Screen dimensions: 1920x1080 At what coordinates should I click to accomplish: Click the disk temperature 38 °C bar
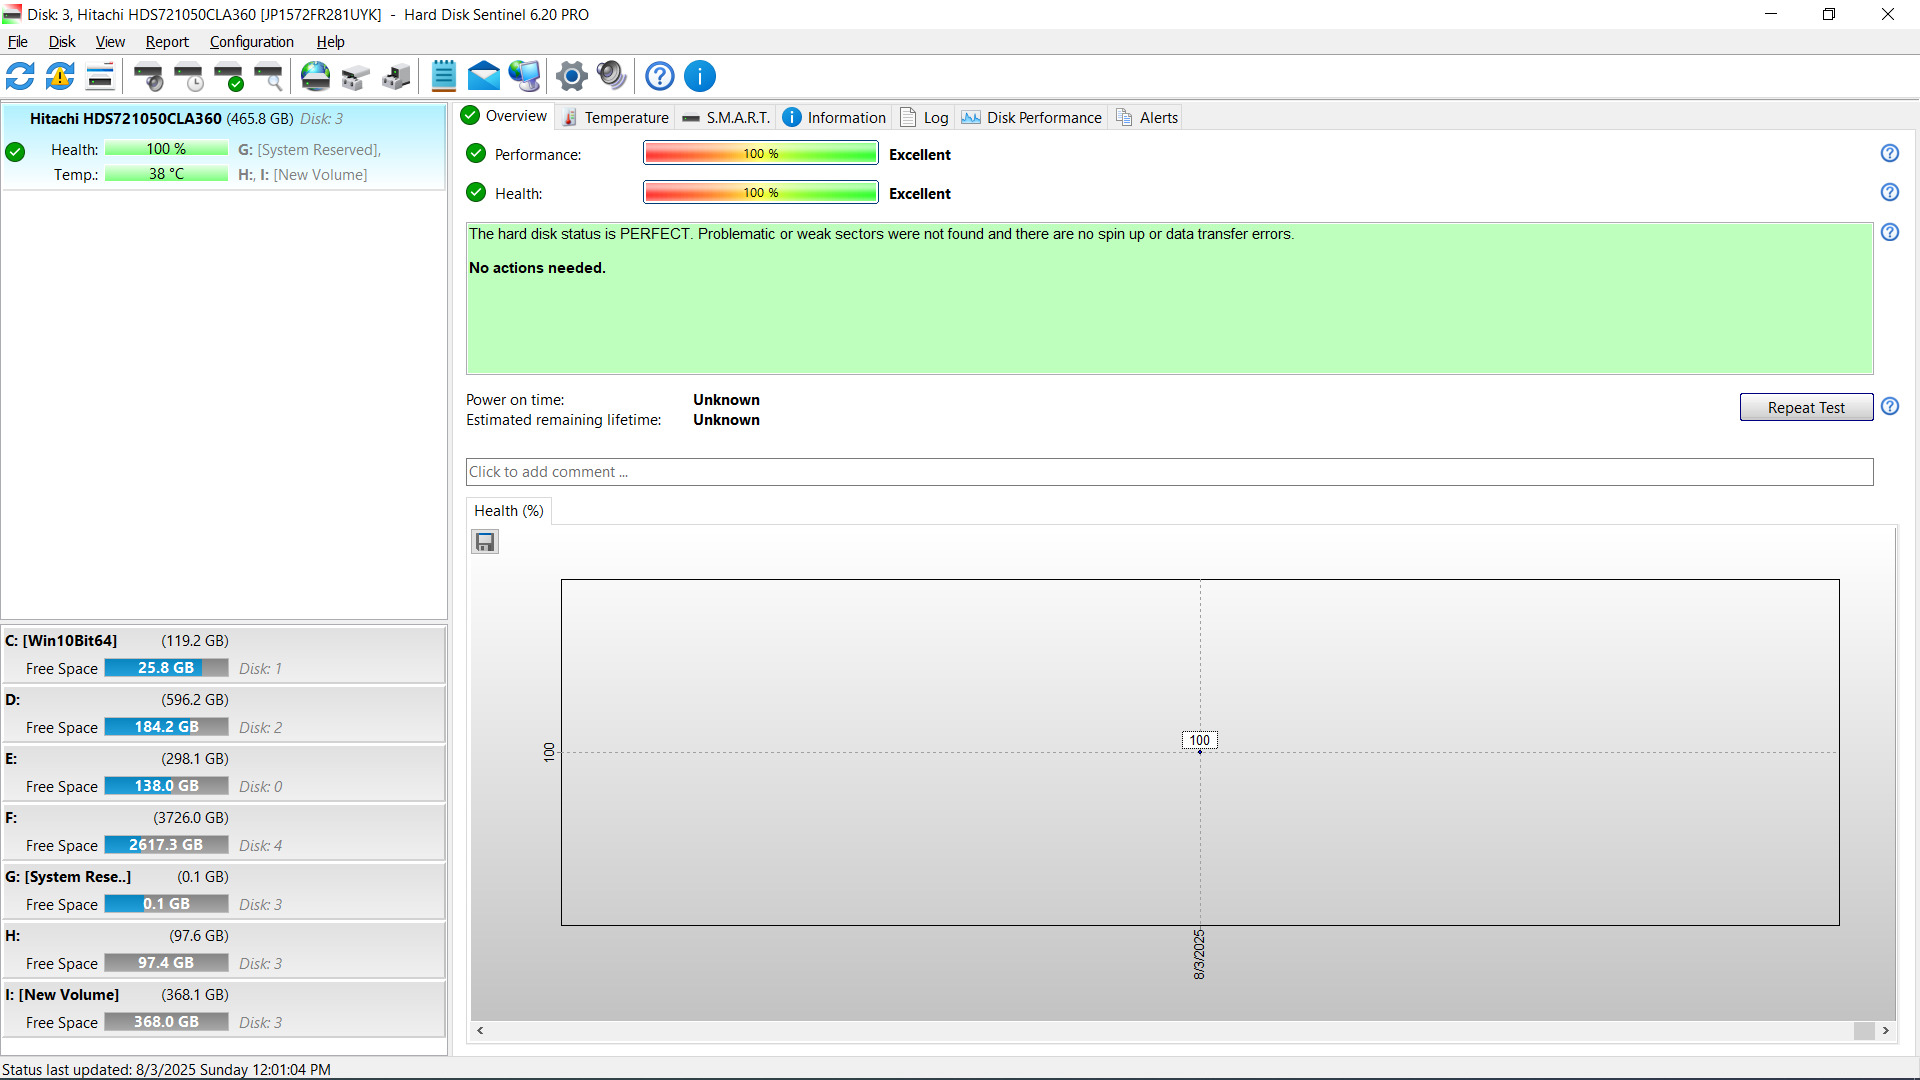pyautogui.click(x=166, y=174)
